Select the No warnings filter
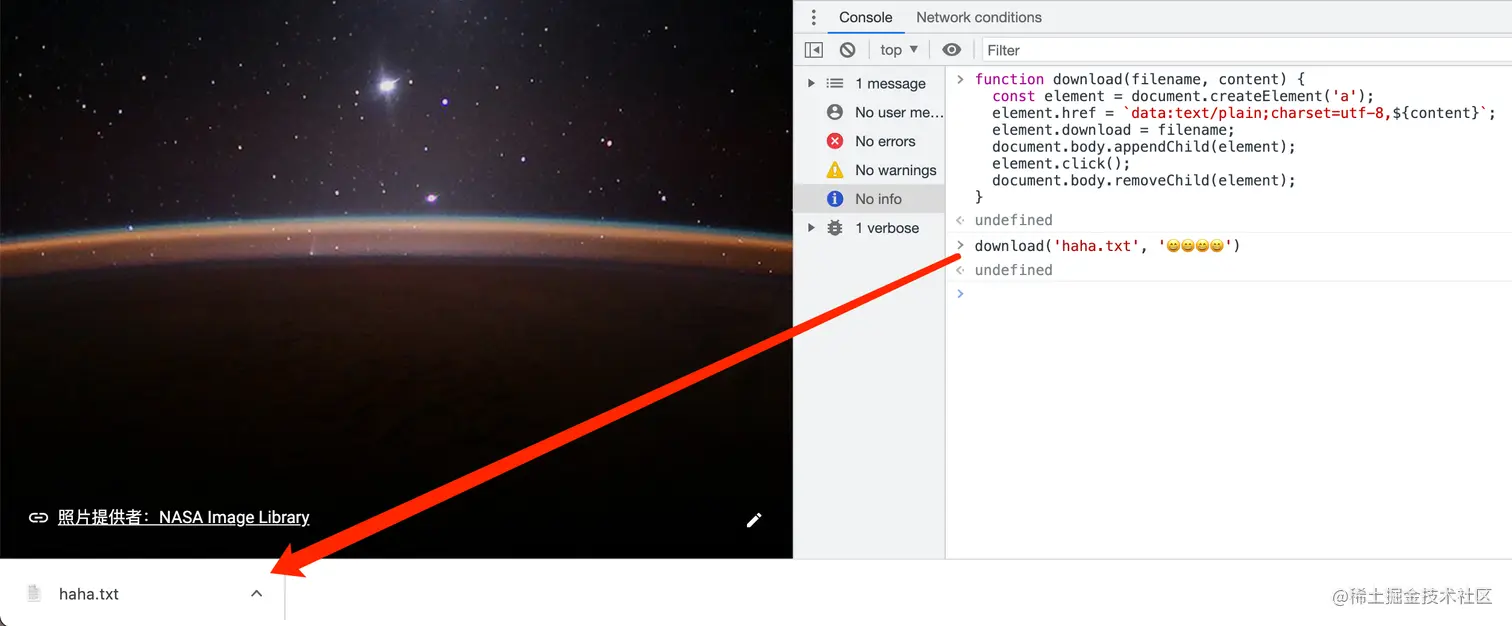 (x=869, y=170)
